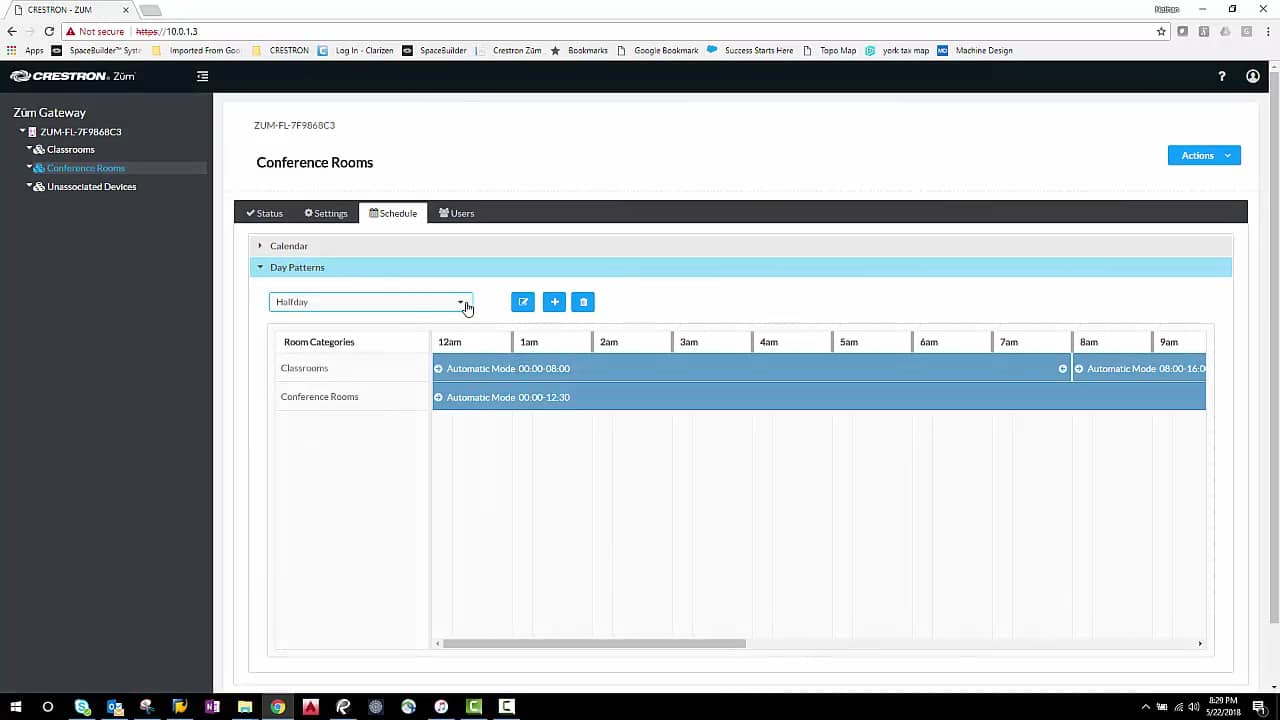This screenshot has width=1280, height=720.
Task: Click the 12am timeline header
Action: tap(471, 342)
